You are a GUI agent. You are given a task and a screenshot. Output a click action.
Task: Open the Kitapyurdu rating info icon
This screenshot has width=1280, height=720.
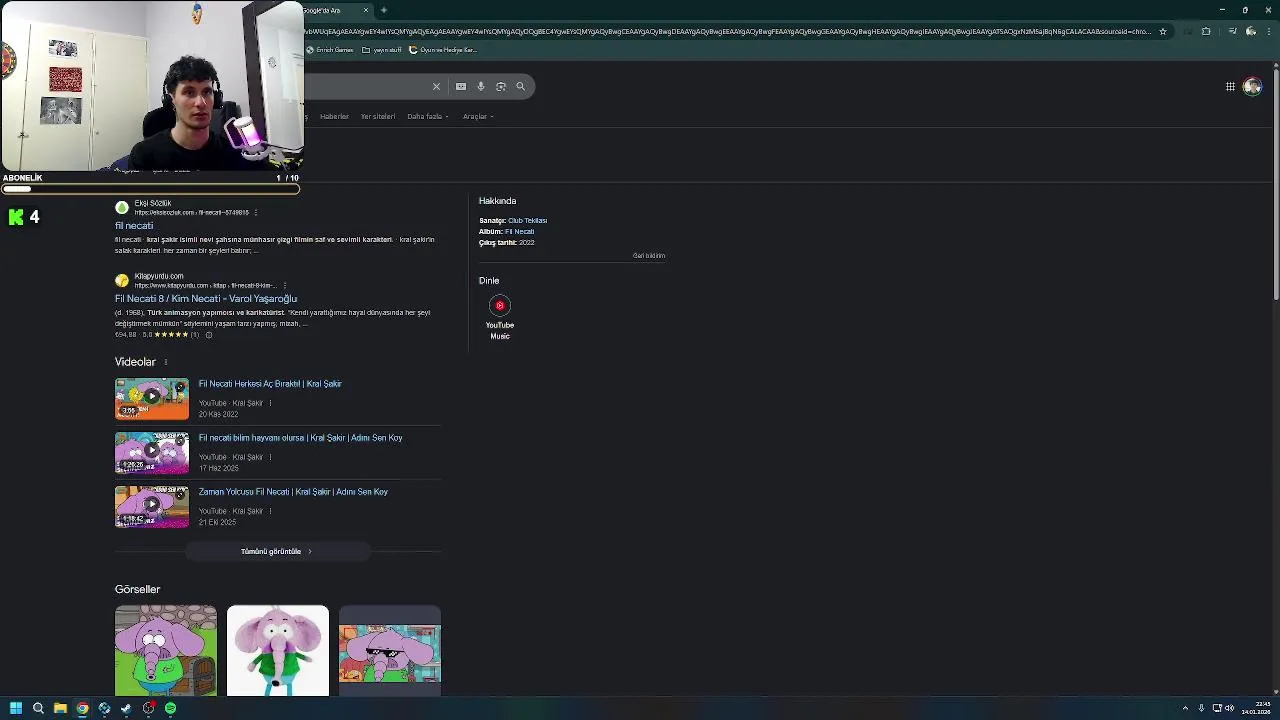(208, 335)
